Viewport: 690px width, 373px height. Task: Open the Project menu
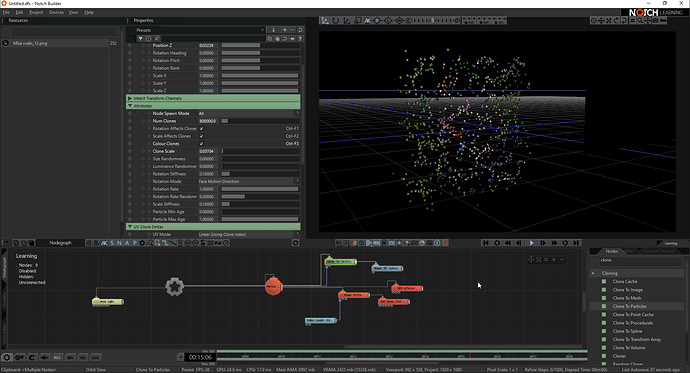[x=36, y=12]
